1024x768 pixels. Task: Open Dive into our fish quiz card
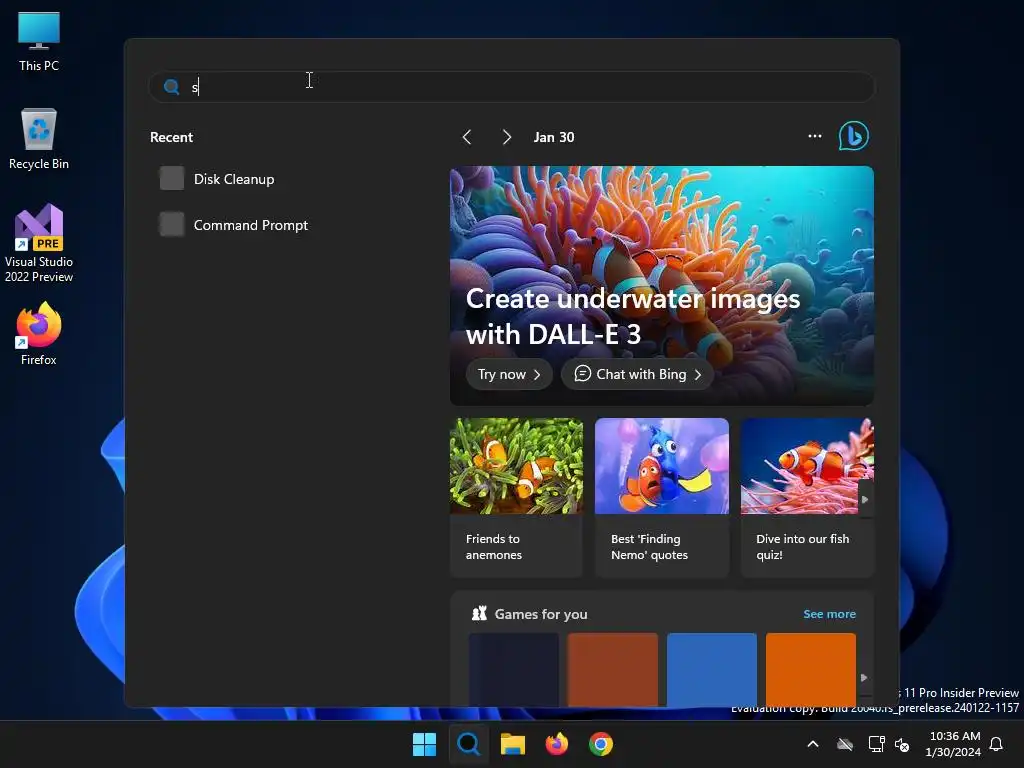807,498
